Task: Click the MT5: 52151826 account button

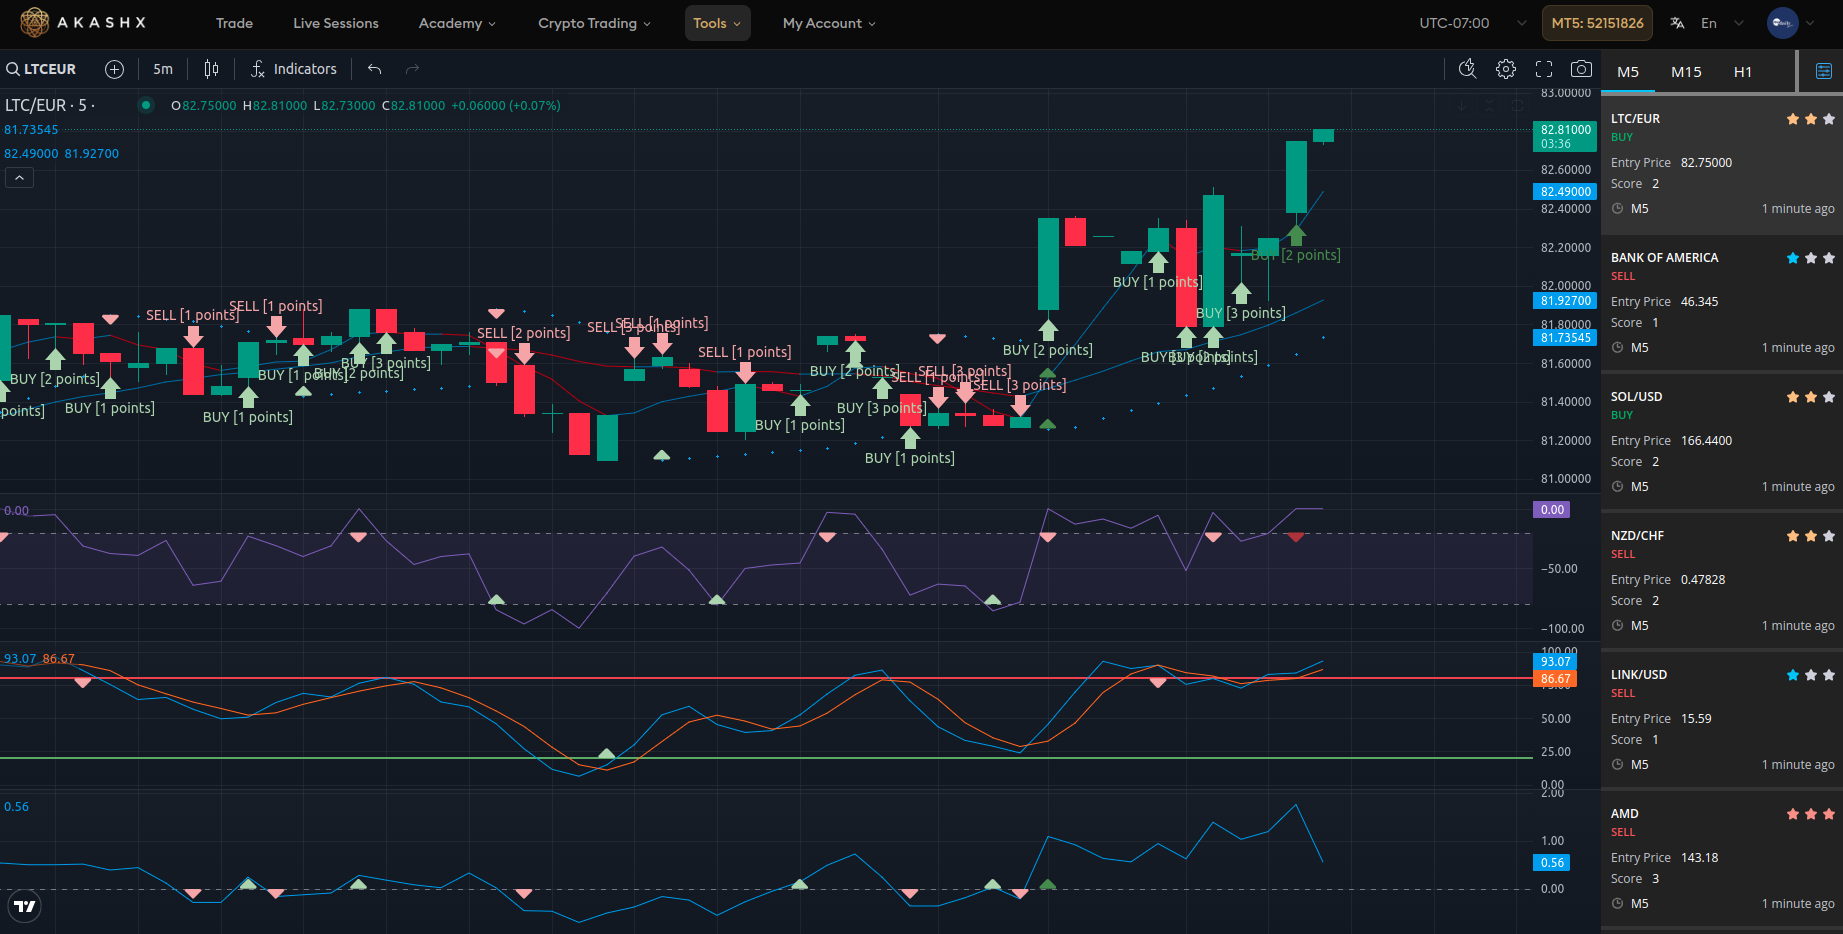Action: point(1597,23)
